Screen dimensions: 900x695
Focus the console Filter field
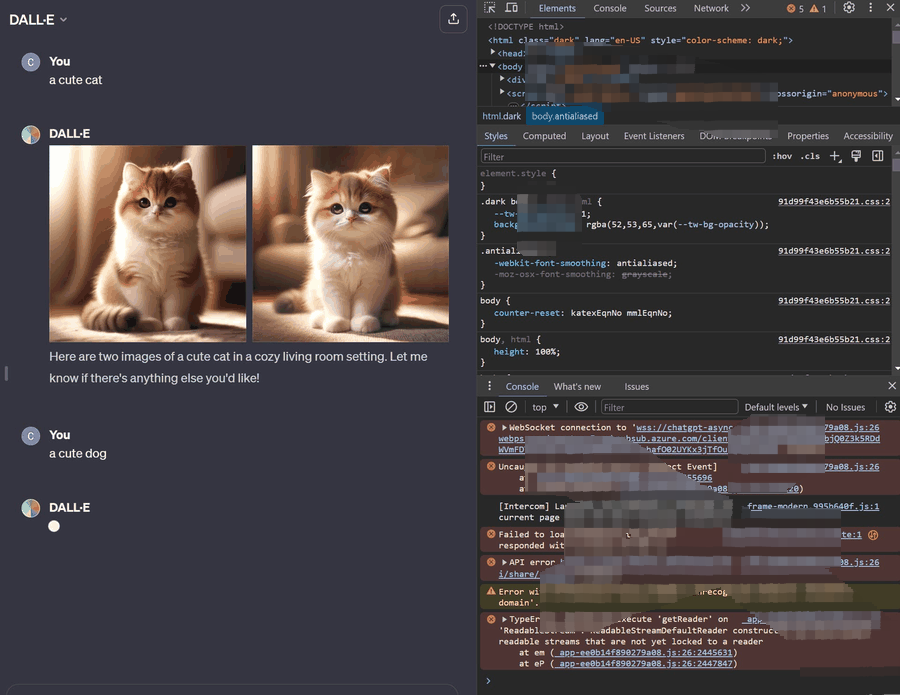(x=669, y=407)
